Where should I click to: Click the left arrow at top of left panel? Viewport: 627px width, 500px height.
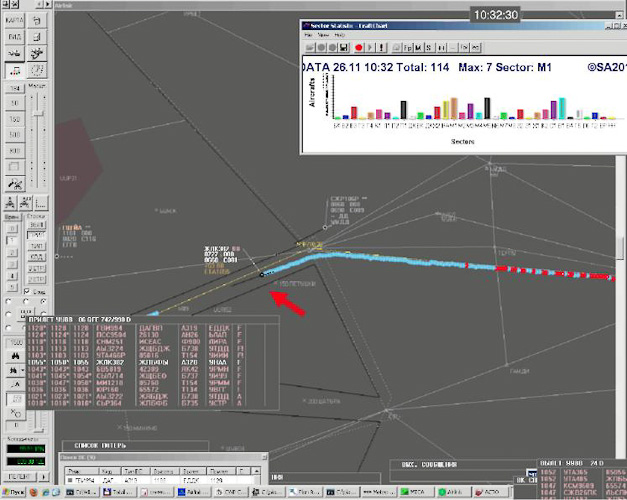(x=40, y=4)
